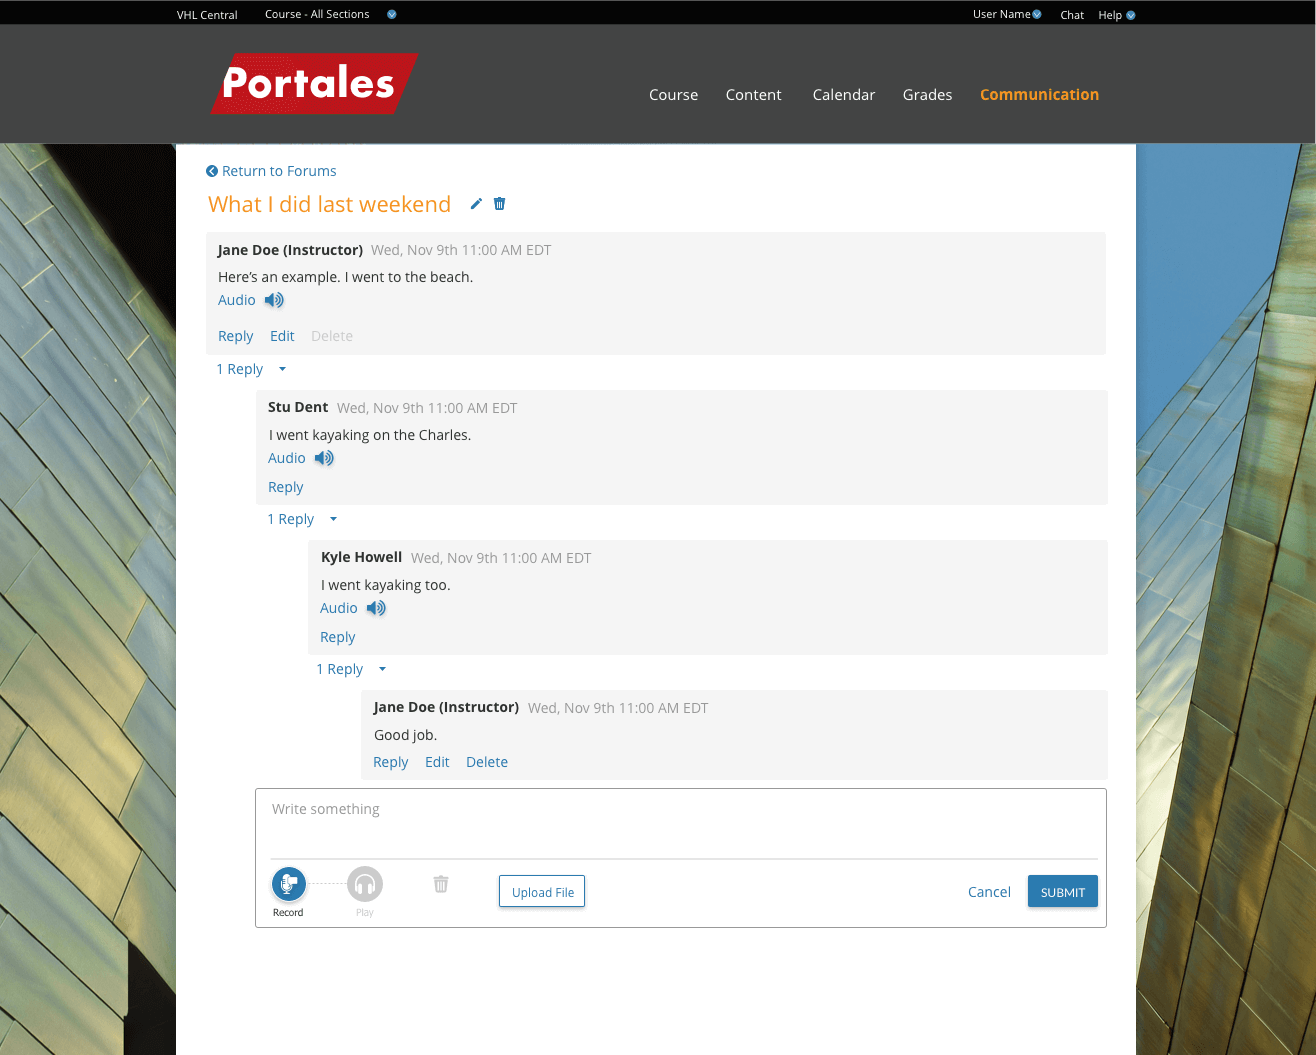Open the Content tab
This screenshot has width=1316, height=1055.
(753, 95)
